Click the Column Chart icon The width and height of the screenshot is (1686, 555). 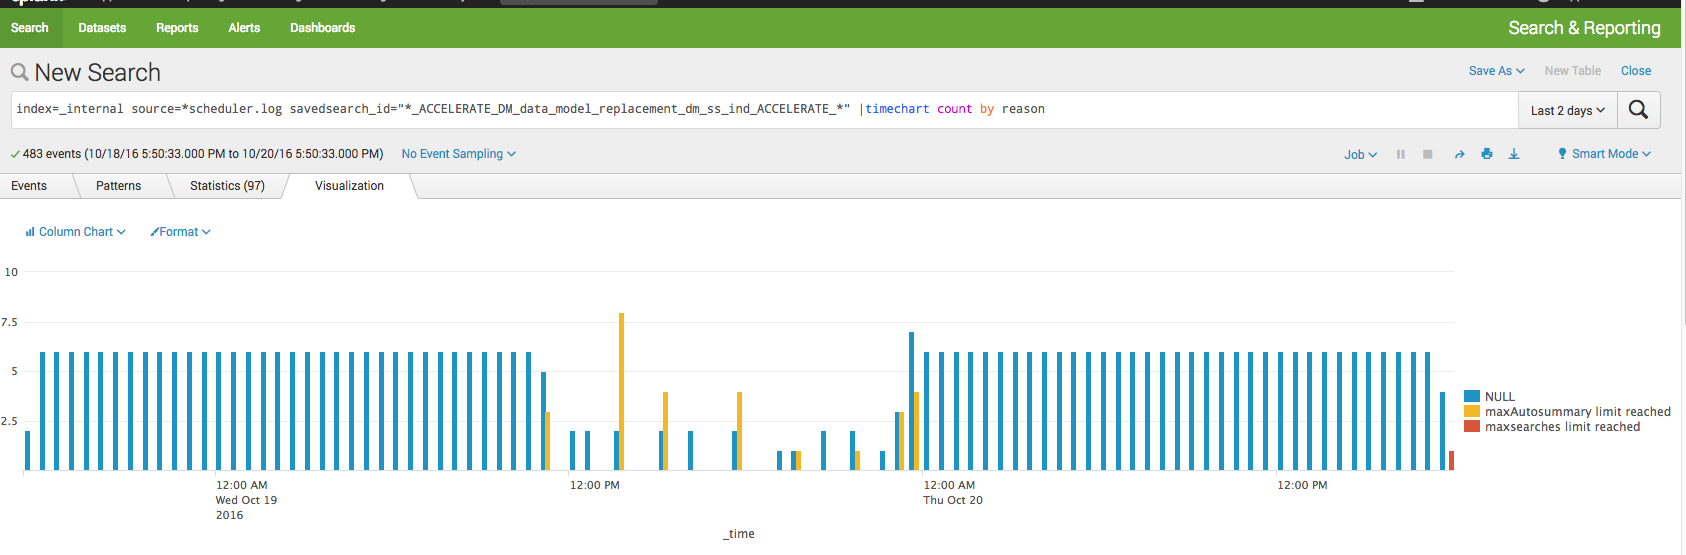coord(30,232)
